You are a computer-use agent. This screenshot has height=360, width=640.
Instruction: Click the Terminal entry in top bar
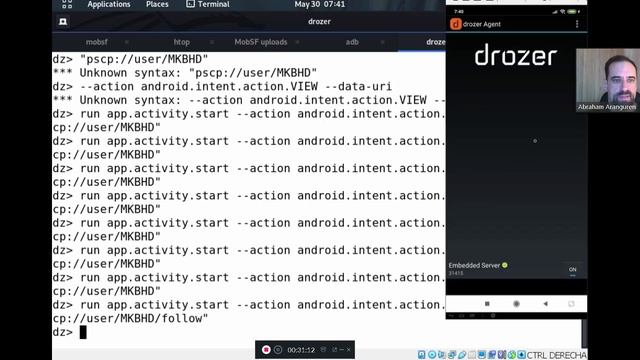(208, 4)
